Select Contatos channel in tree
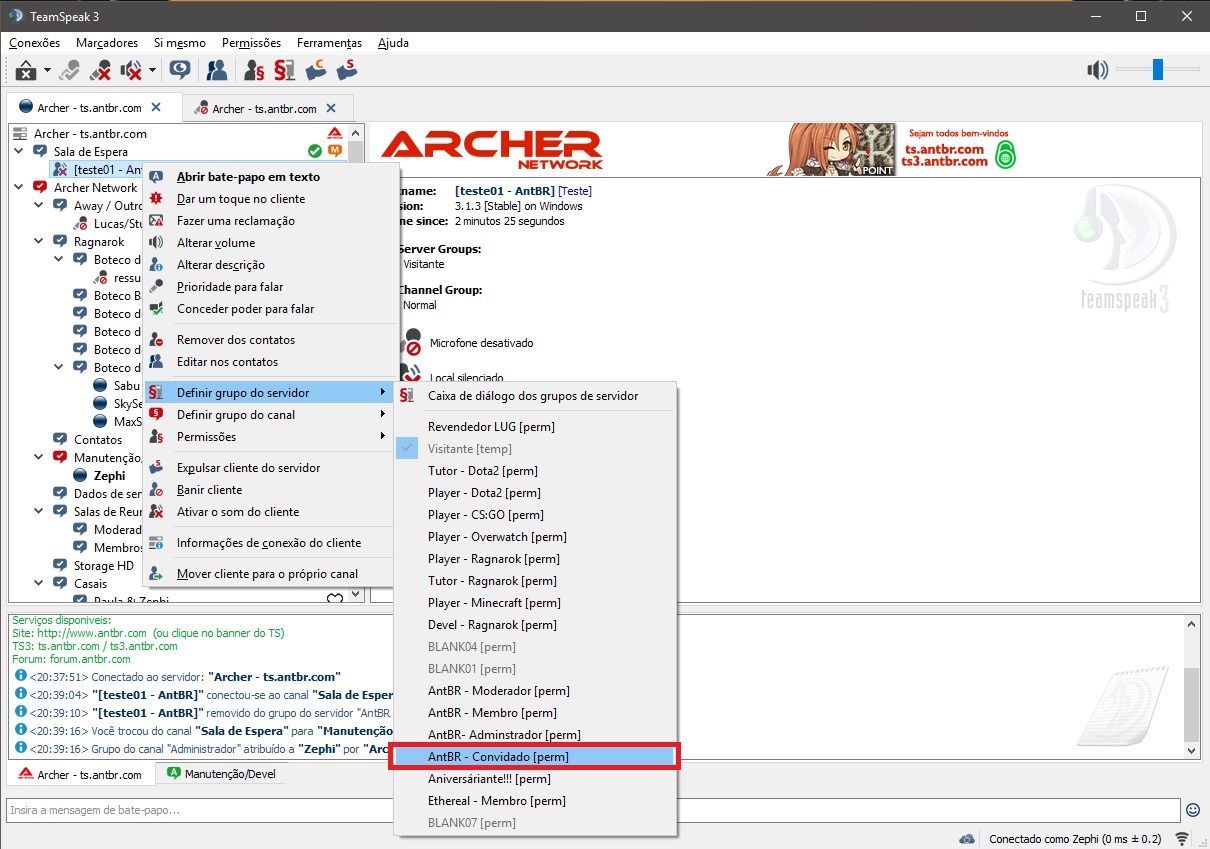Image resolution: width=1210 pixels, height=849 pixels. 98,439
